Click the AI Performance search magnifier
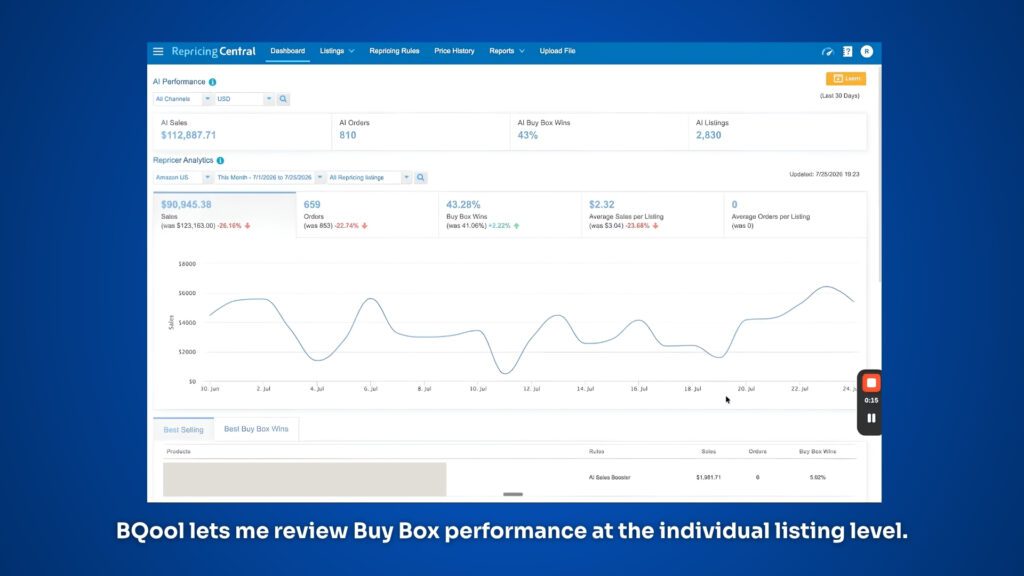Image resolution: width=1024 pixels, height=576 pixels. tap(283, 99)
